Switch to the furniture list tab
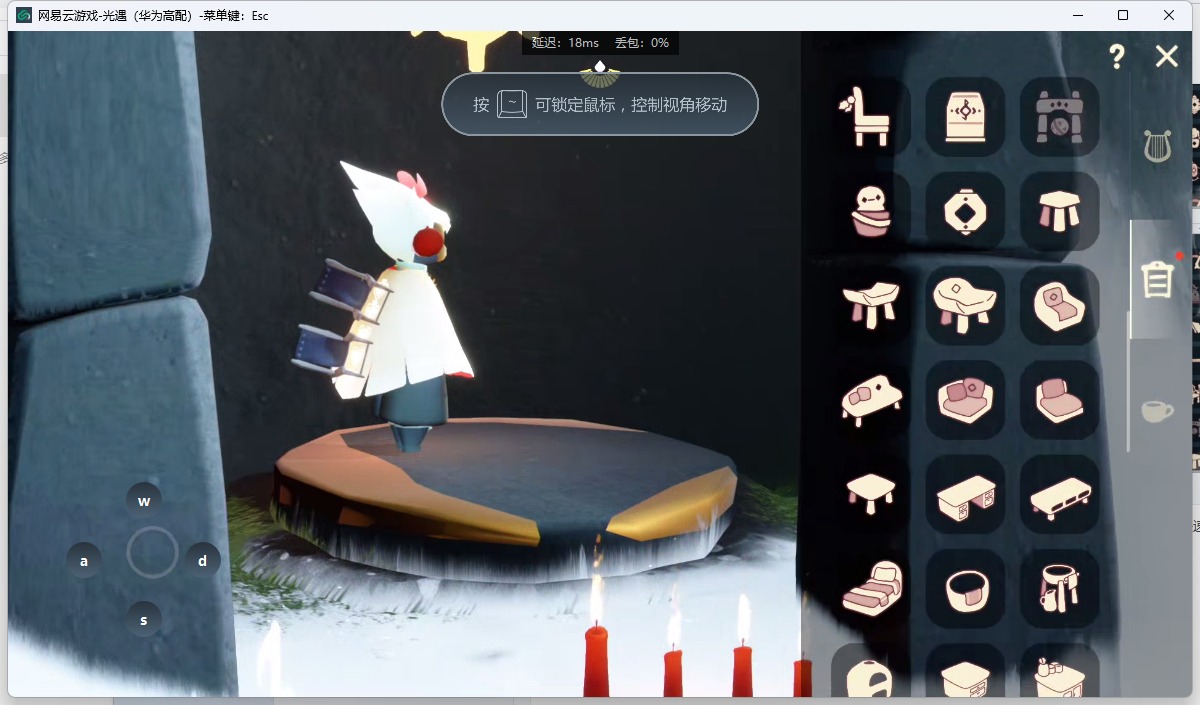1200x705 pixels. (1157, 280)
